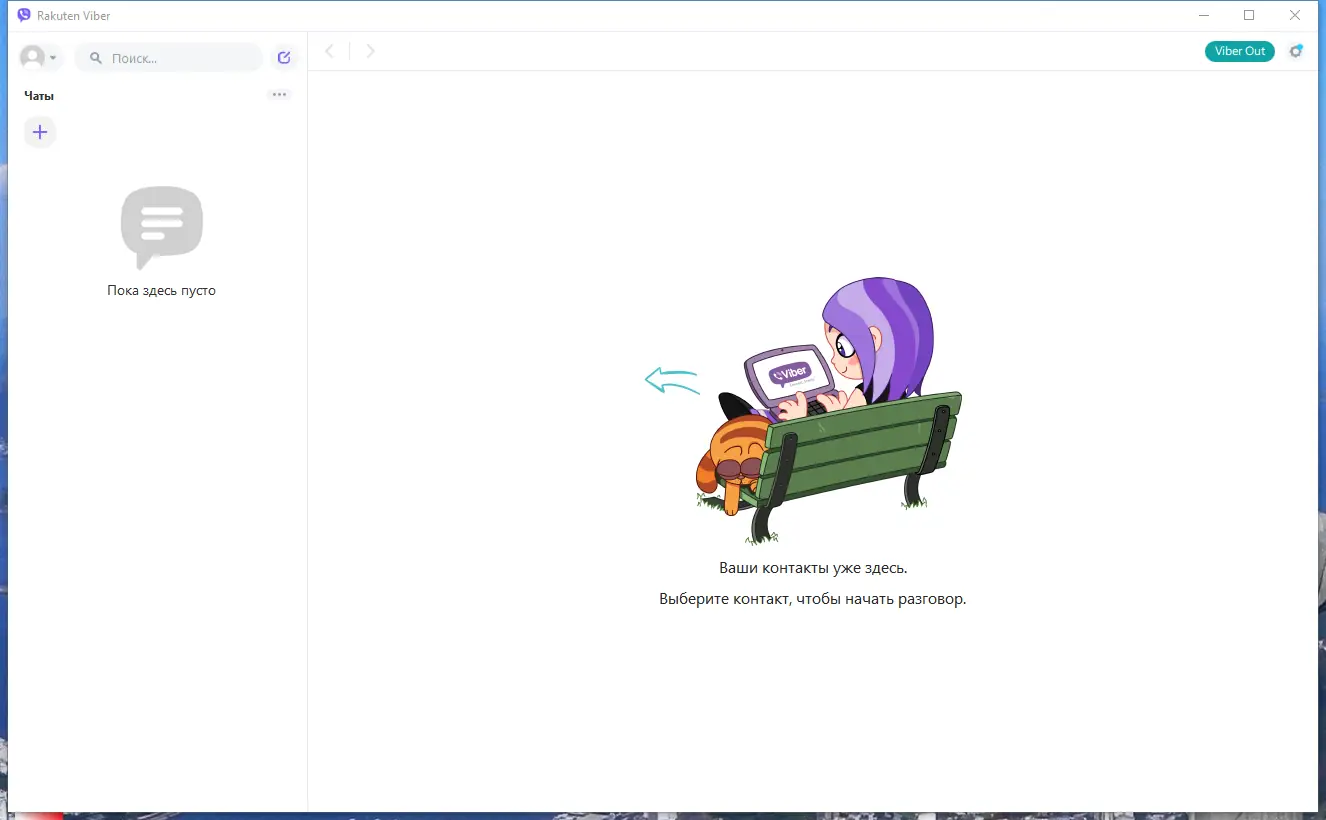Click the Rakuten Viber title bar text
This screenshot has width=1326, height=820.
pos(74,15)
